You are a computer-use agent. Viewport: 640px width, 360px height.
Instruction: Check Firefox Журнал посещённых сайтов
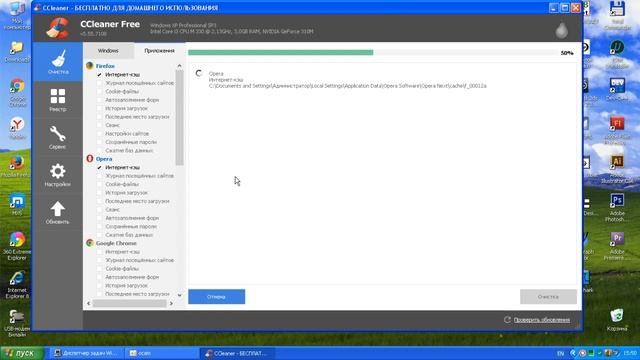[100, 83]
